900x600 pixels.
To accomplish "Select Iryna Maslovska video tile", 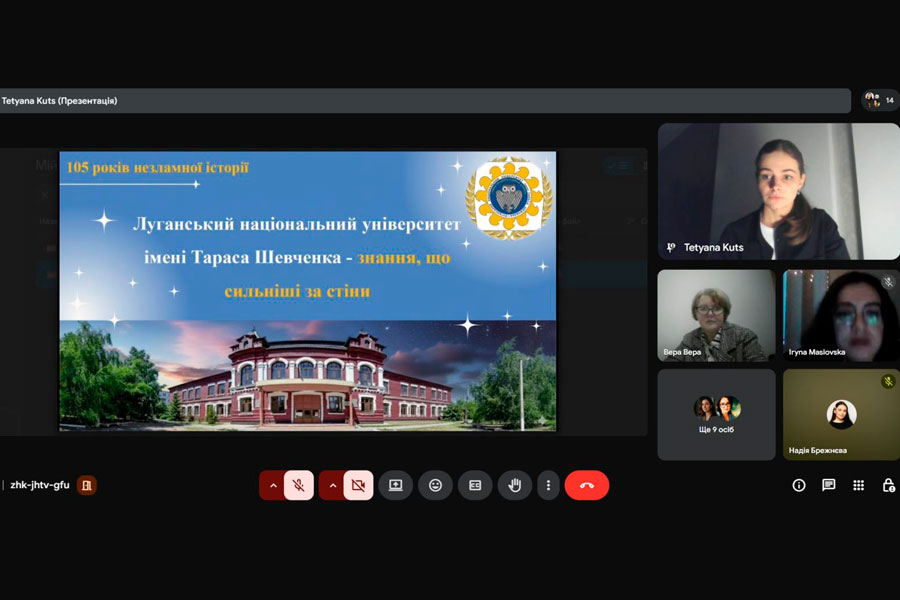I will 841,315.
